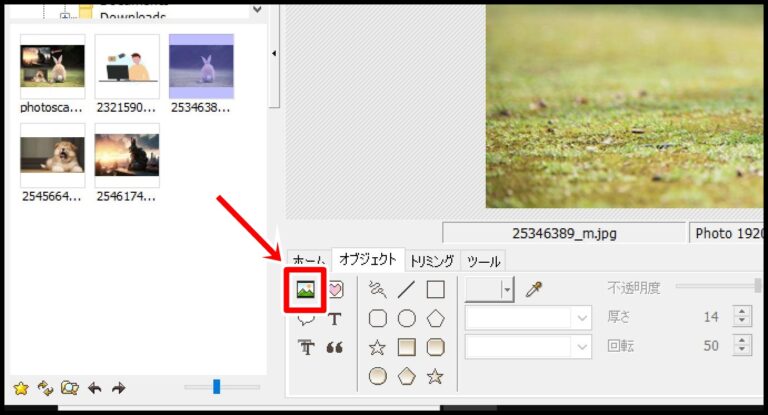Click the yellow star favorites icon
This screenshot has height=415, width=768.
[21, 389]
